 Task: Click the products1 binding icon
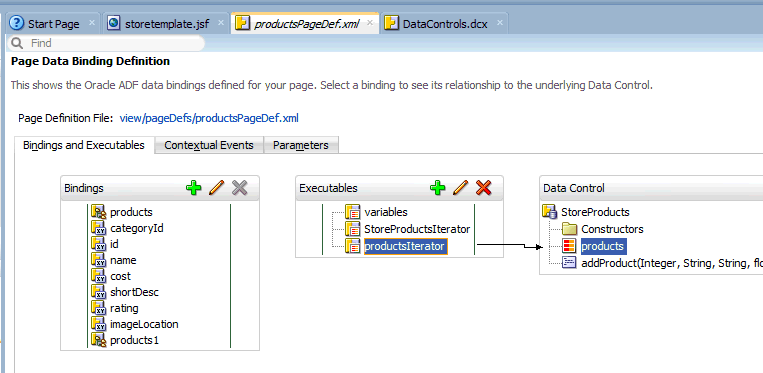pos(99,340)
